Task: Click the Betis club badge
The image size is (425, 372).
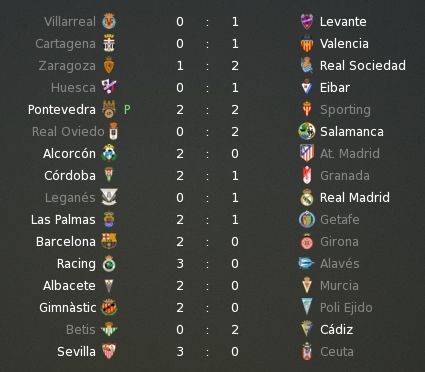Action: tap(109, 329)
